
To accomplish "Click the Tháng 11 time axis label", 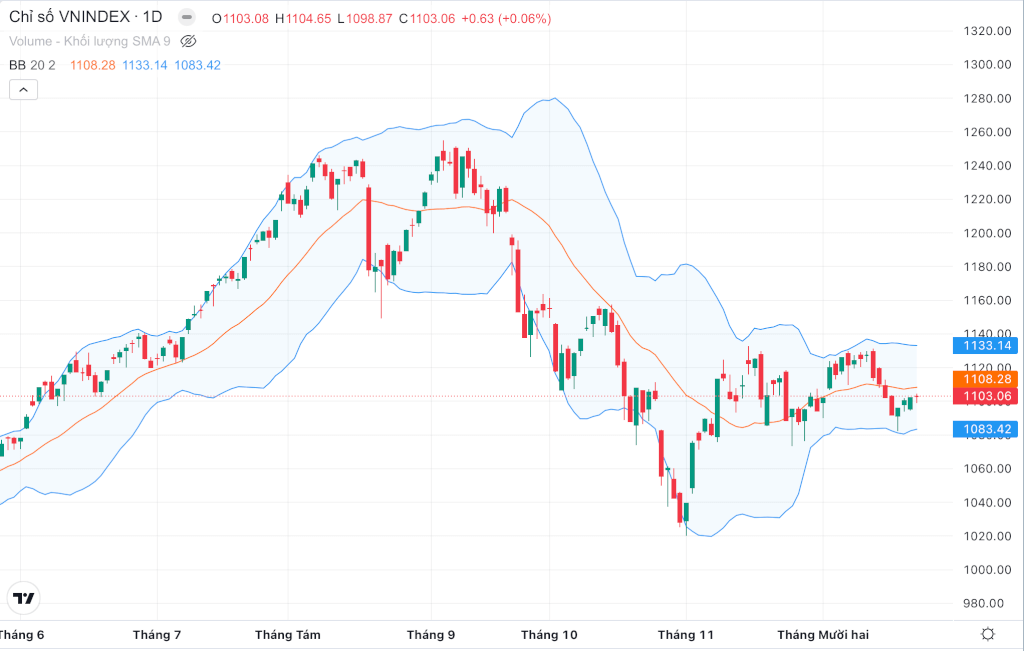I will [x=686, y=635].
